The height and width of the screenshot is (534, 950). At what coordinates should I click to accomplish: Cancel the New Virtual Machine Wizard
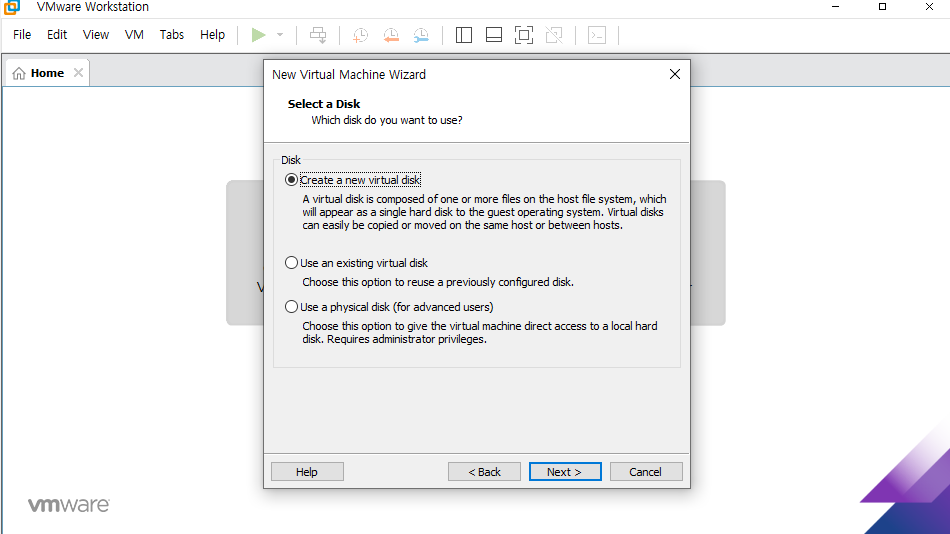click(646, 472)
